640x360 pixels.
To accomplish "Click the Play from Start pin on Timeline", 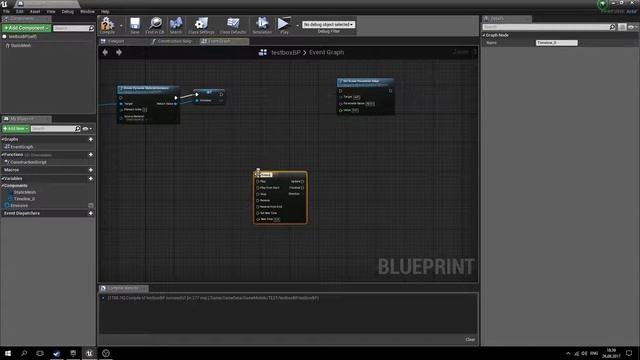I will [258, 188].
